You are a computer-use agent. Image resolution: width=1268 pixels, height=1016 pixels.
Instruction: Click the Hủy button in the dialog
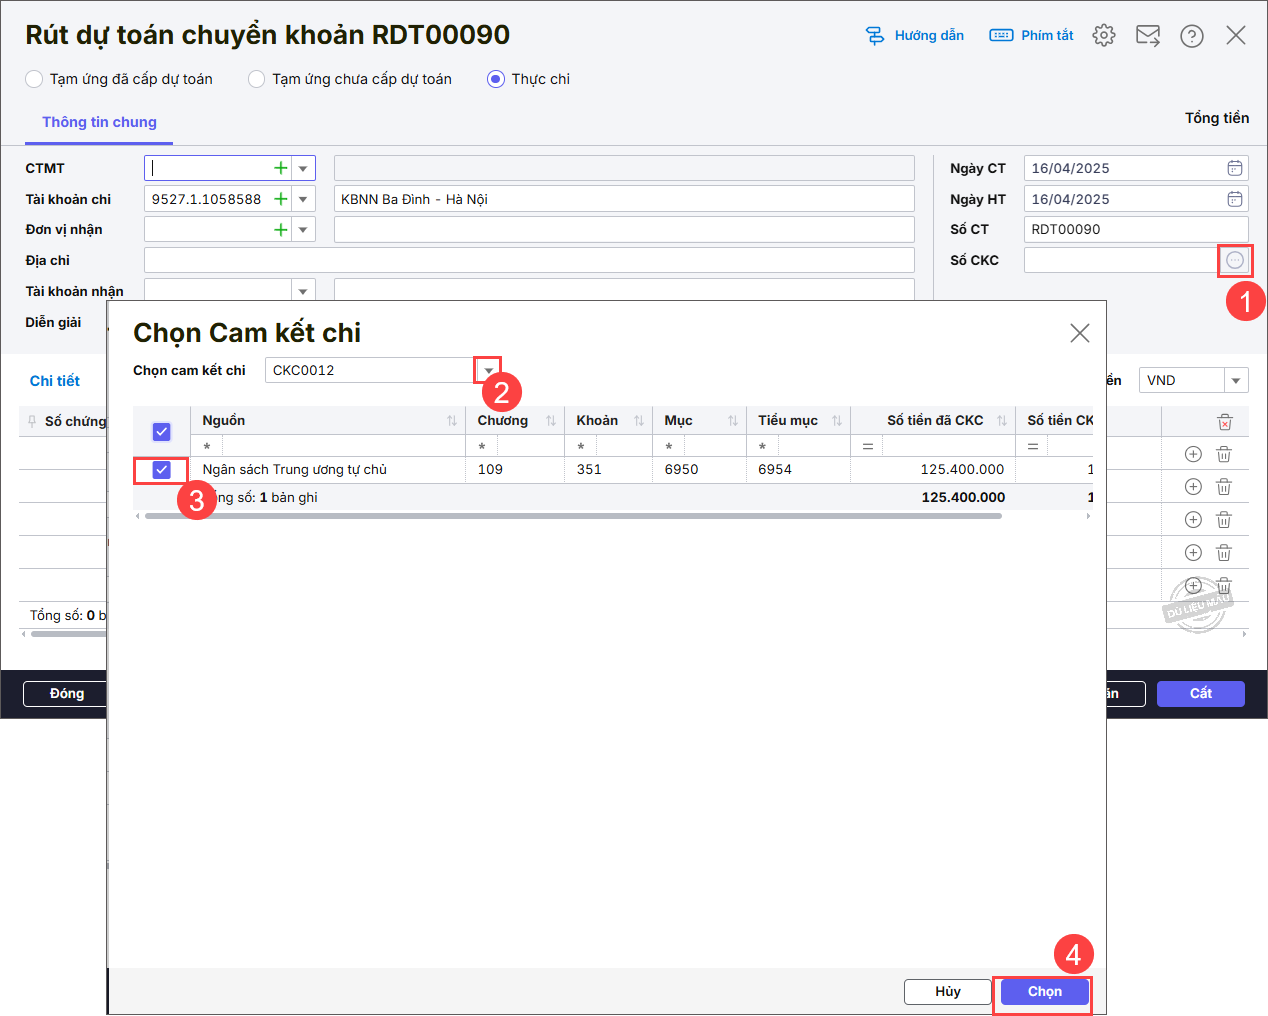click(x=947, y=992)
